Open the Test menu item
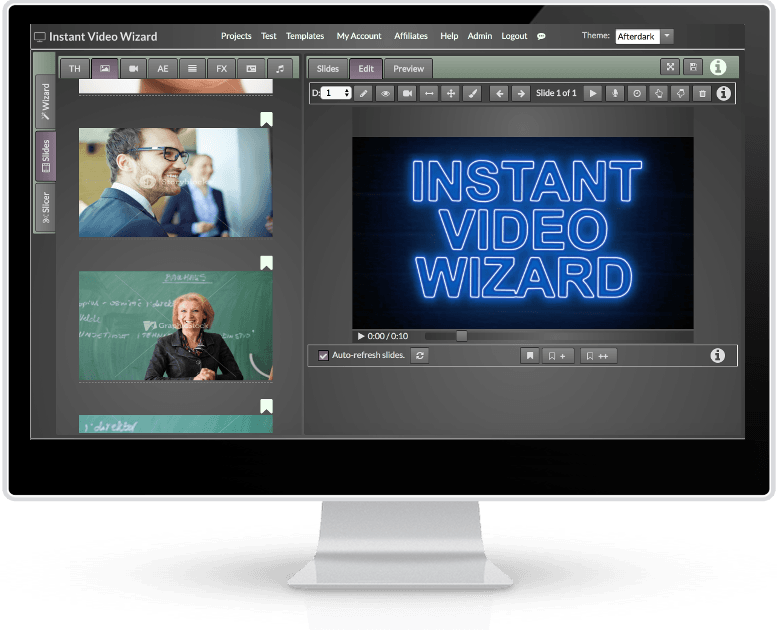 click(269, 36)
